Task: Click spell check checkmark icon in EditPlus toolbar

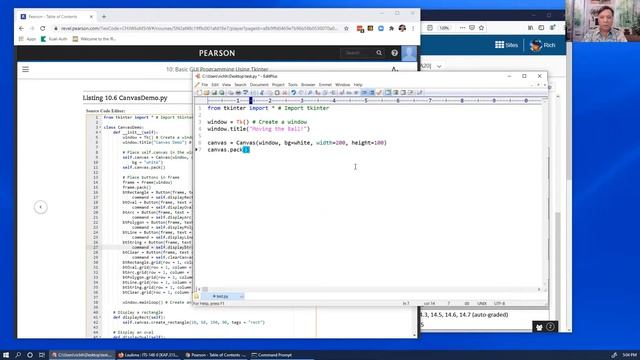Action: click(x=379, y=93)
